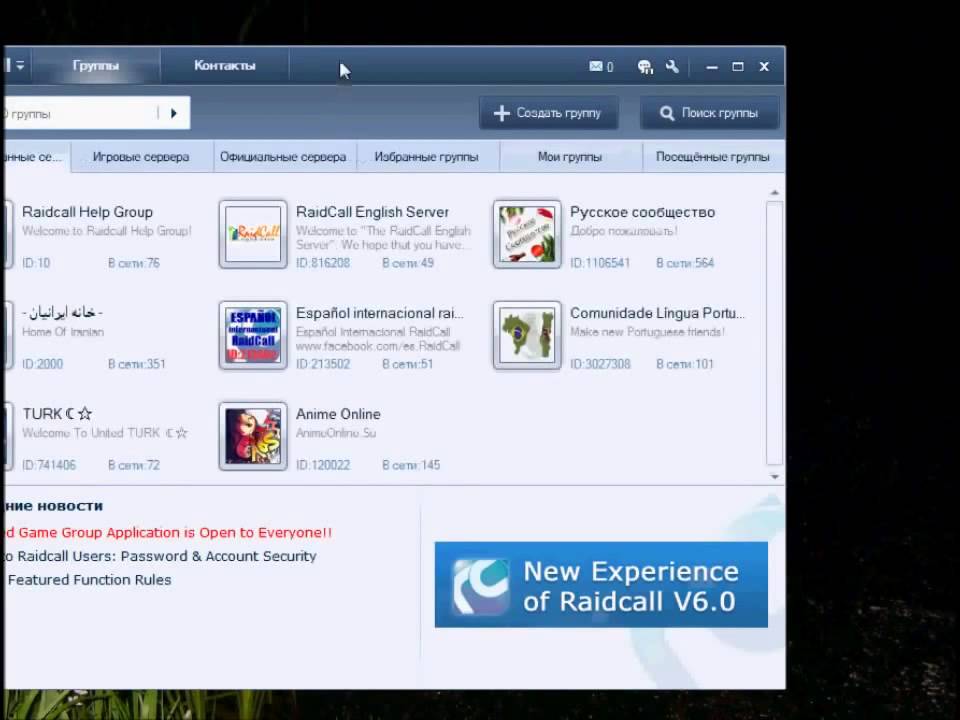Click the В сети:564 online count
960x720 pixels.
pos(685,263)
